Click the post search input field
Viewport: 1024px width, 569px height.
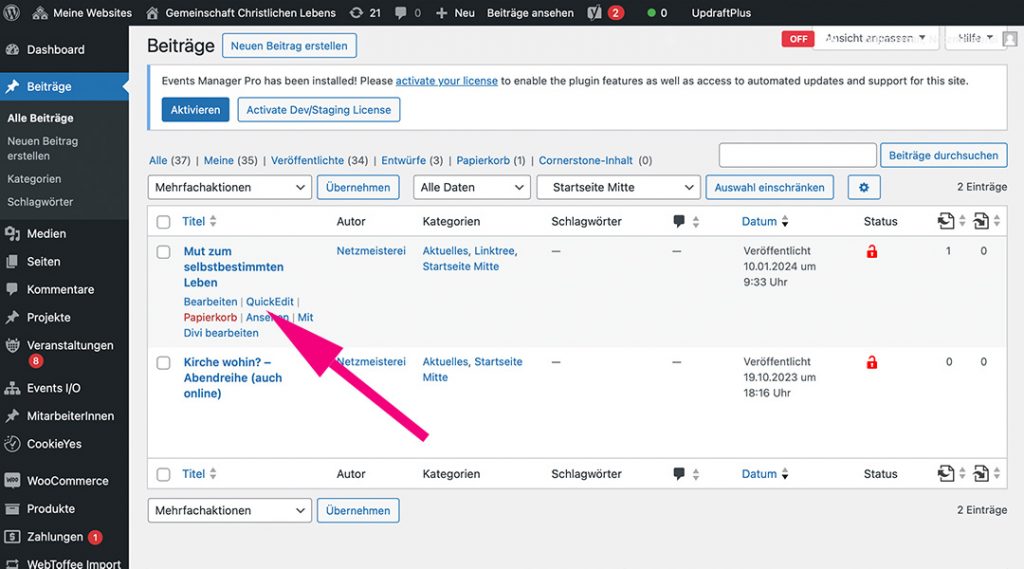(797, 155)
